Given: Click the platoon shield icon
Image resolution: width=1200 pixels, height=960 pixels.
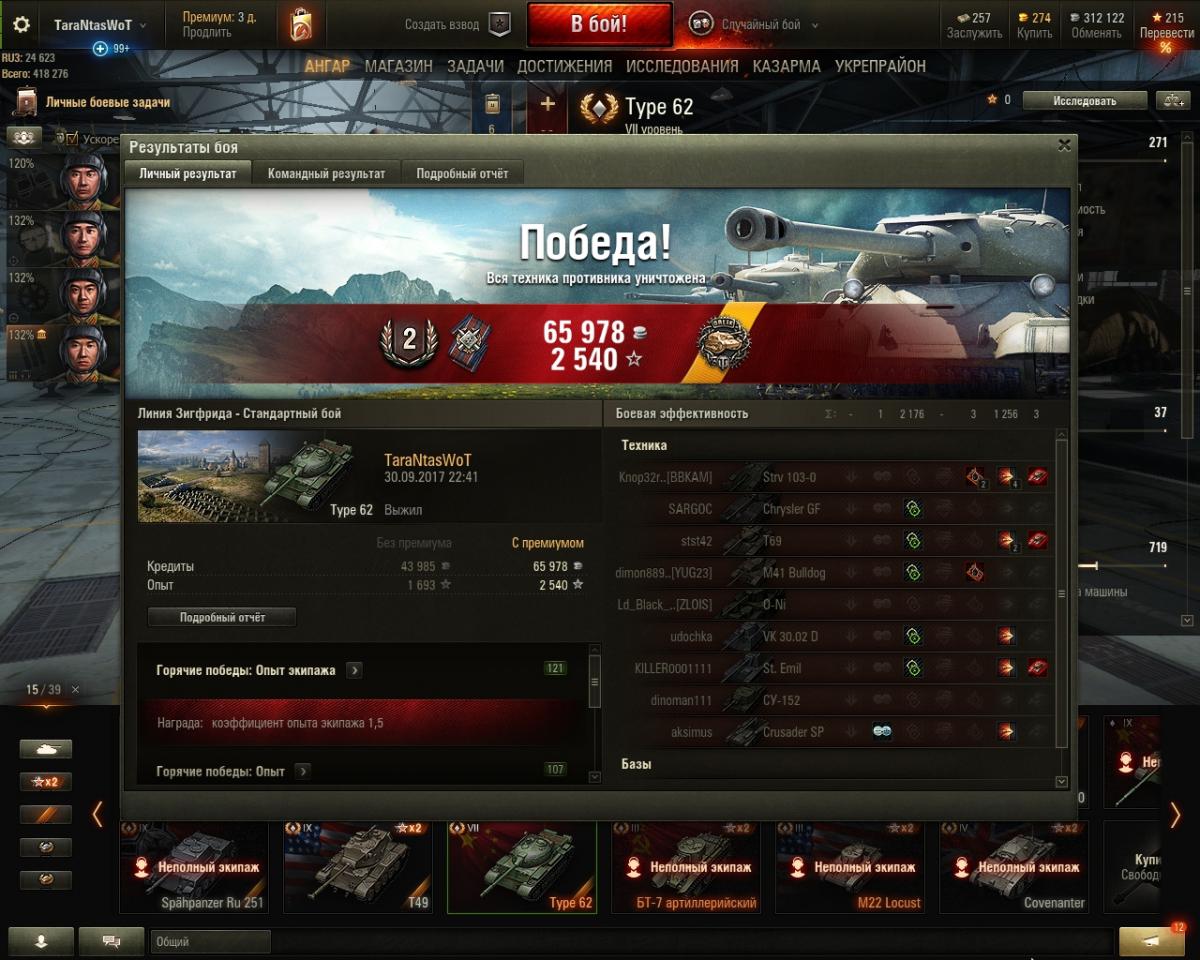Looking at the screenshot, I should pyautogui.click(x=499, y=25).
